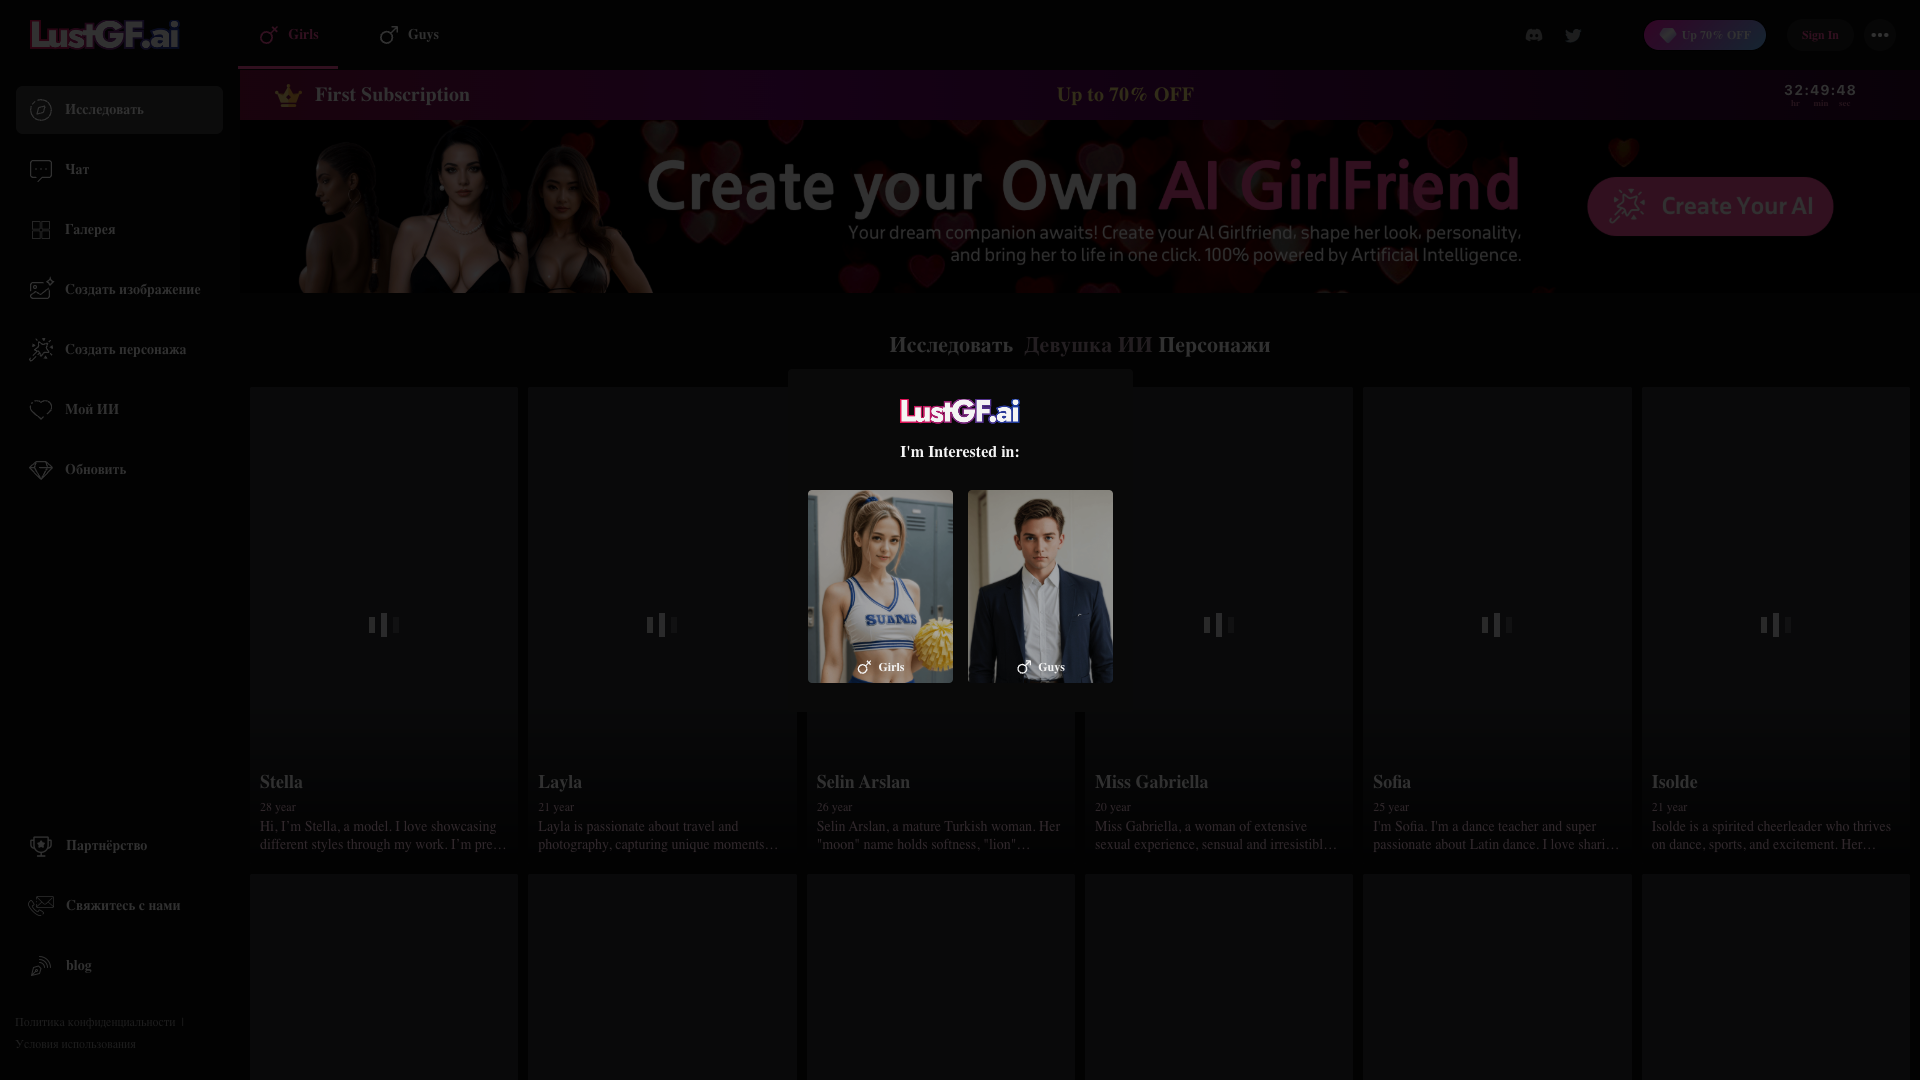Image resolution: width=1920 pixels, height=1080 pixels.
Task: Click the Create Your AI button
Action: (1710, 207)
